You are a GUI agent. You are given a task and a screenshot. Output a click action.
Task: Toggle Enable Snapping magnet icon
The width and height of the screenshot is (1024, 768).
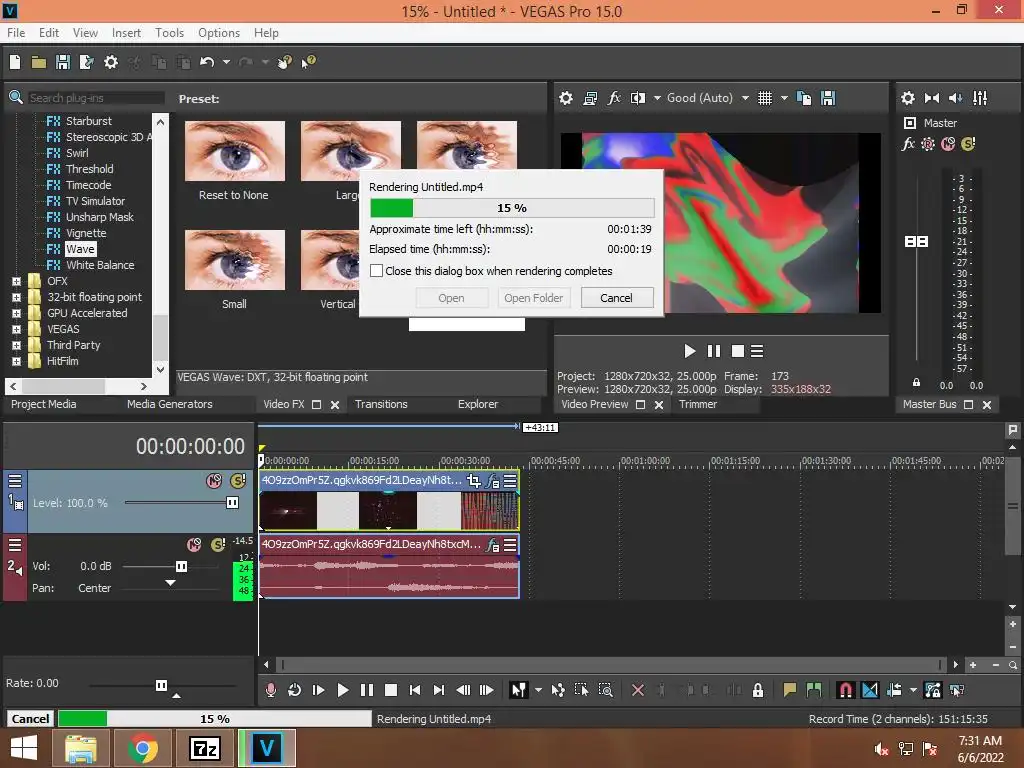(845, 690)
